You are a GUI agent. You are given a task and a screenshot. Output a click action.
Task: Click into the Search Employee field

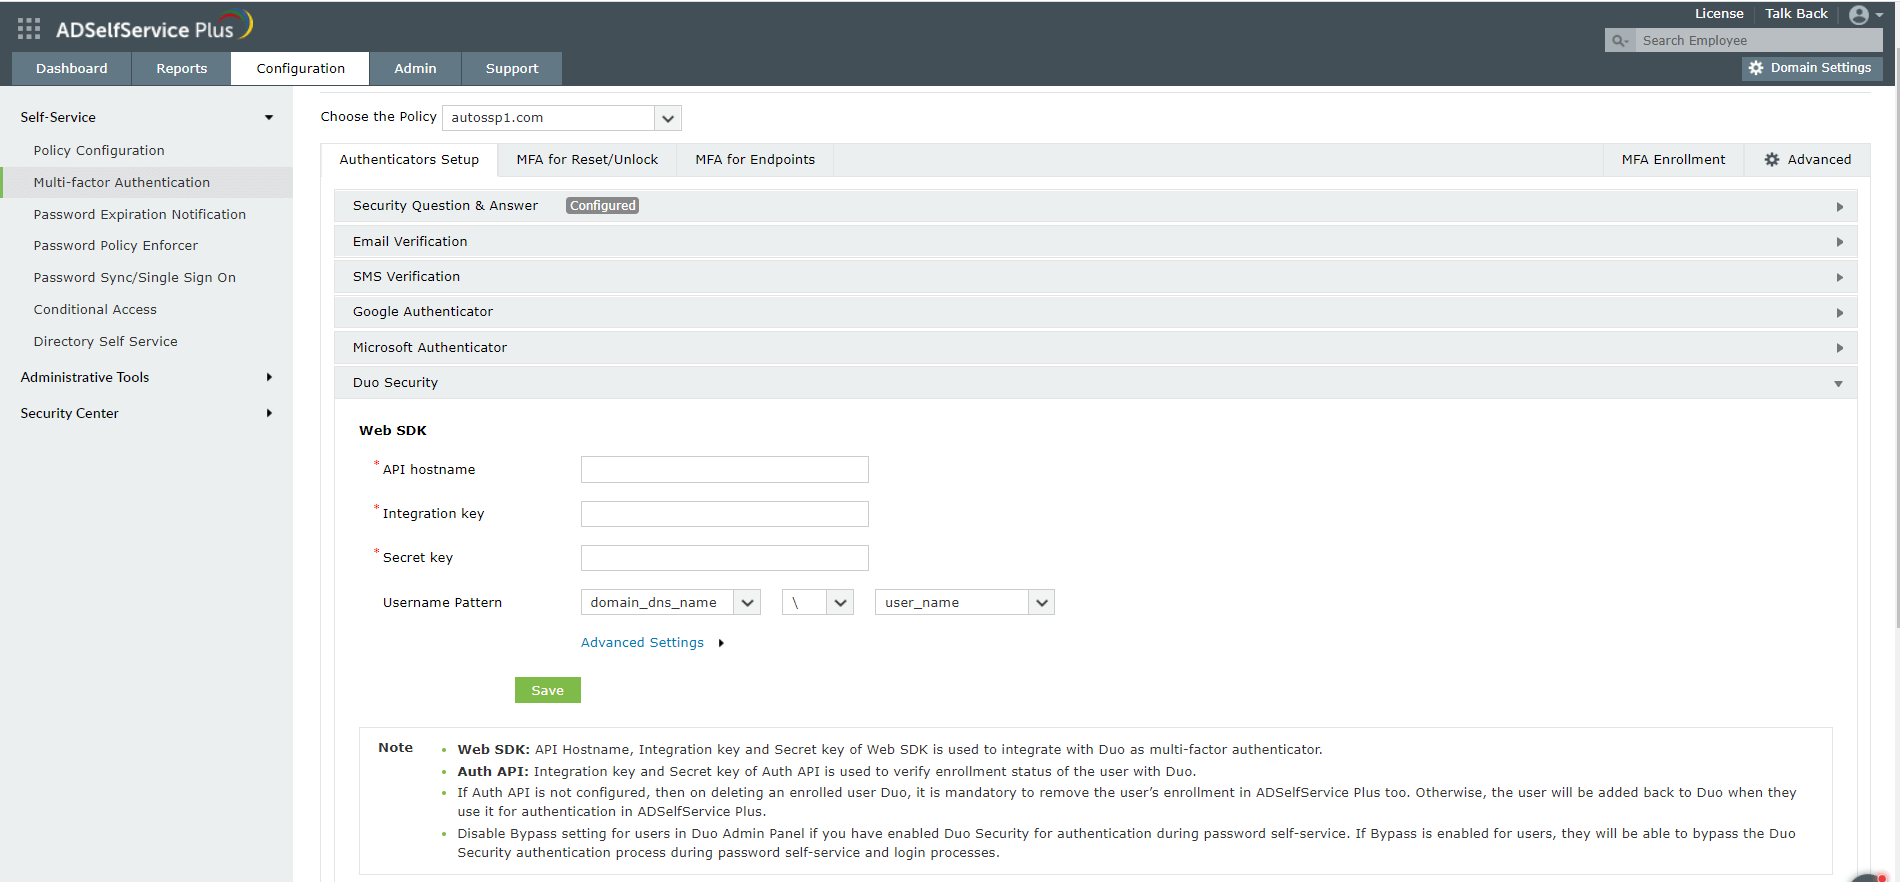(1760, 40)
